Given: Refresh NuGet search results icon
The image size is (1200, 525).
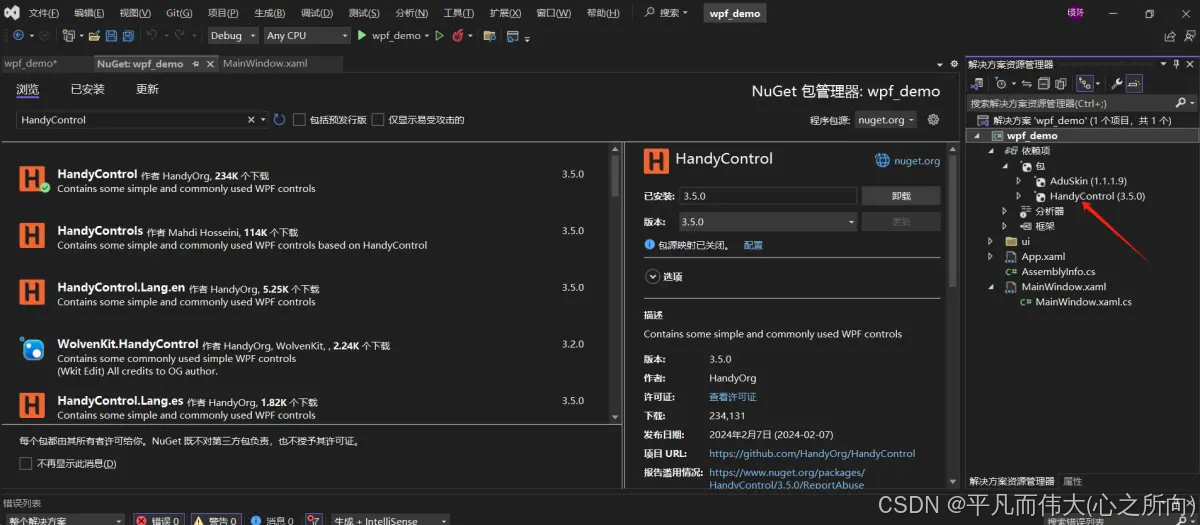Looking at the screenshot, I should 279,120.
